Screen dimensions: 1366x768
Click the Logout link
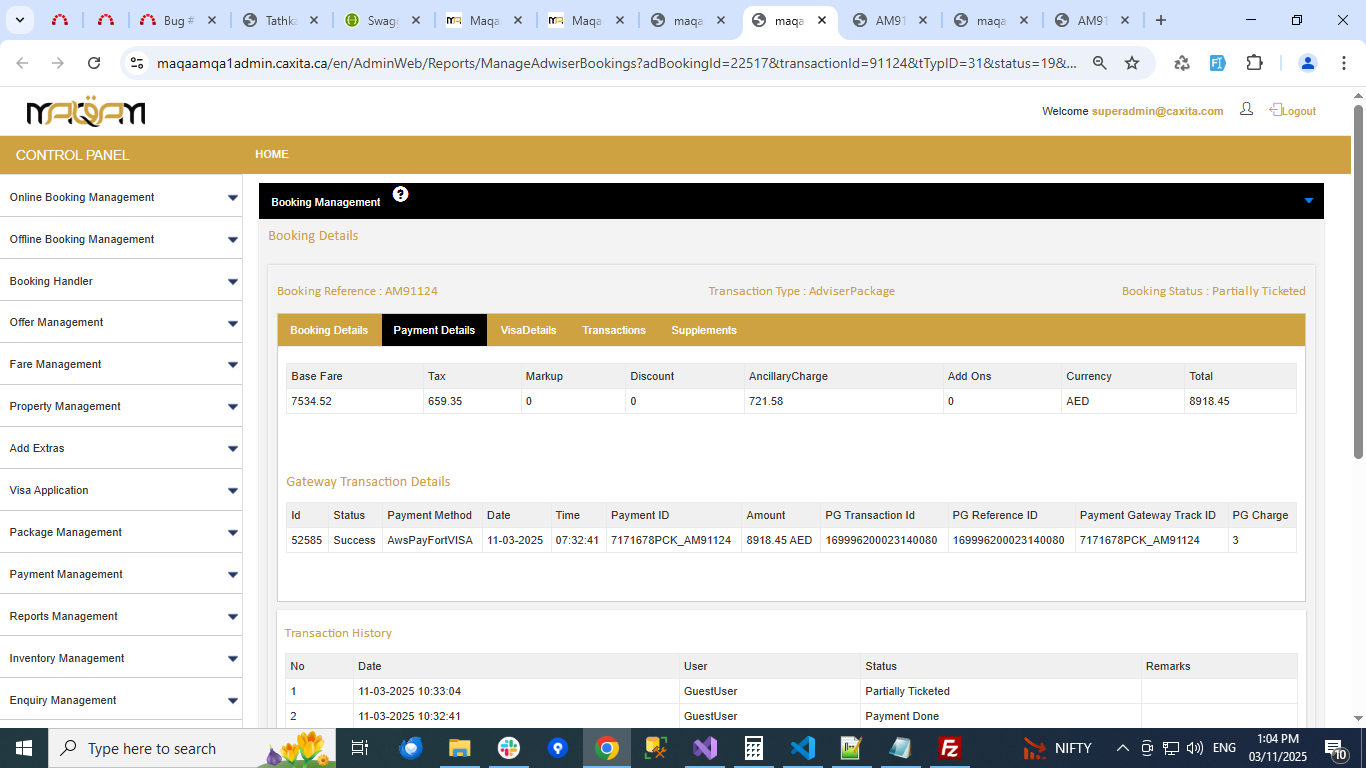tap(1298, 111)
